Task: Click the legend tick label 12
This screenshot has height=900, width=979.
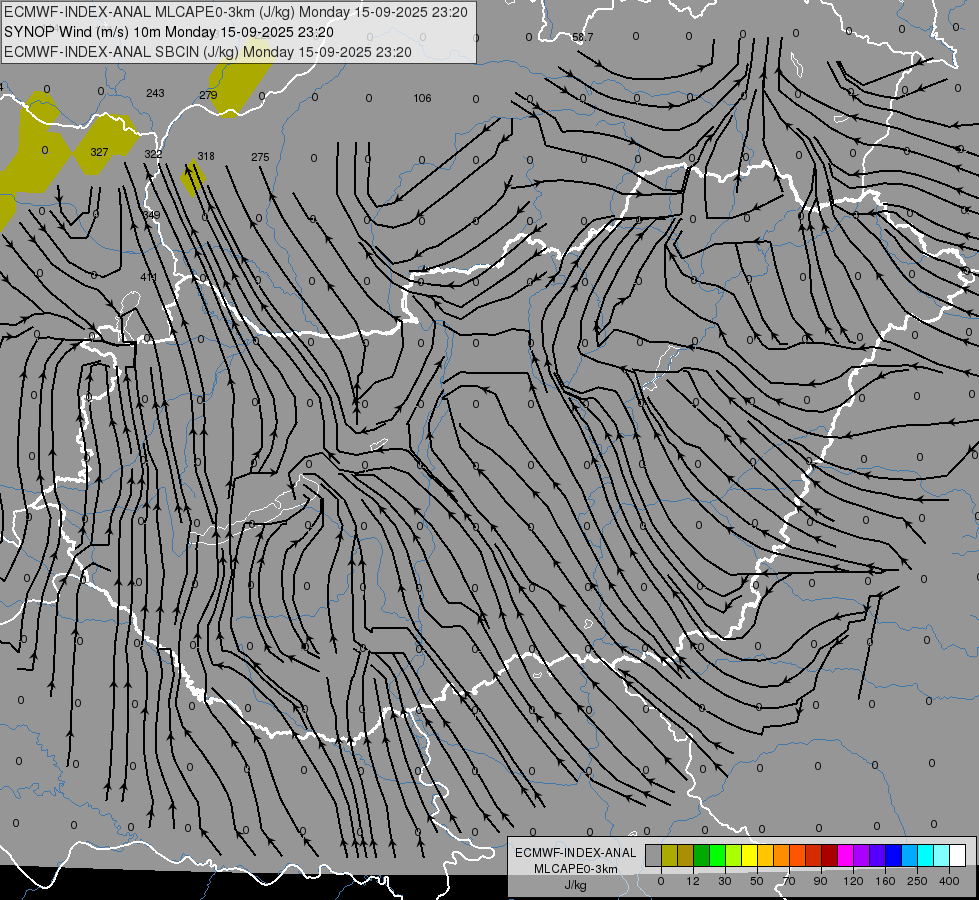Action: (x=693, y=881)
